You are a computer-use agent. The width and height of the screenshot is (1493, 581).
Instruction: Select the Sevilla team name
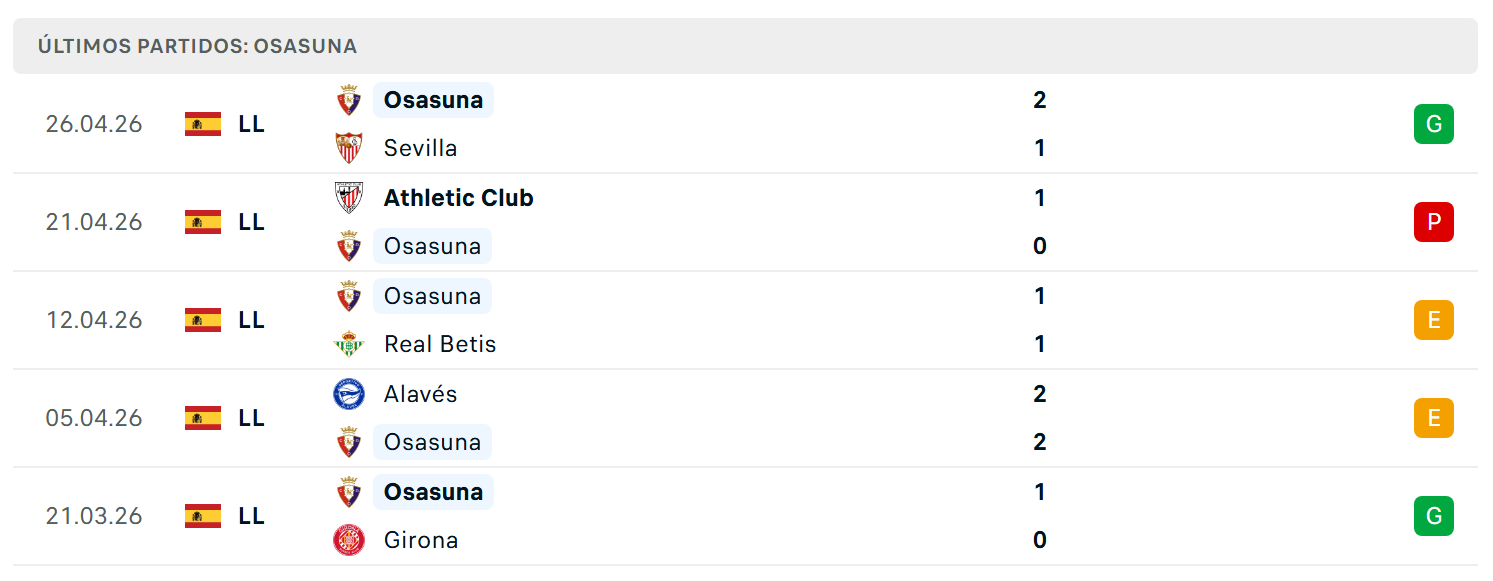tap(420, 148)
